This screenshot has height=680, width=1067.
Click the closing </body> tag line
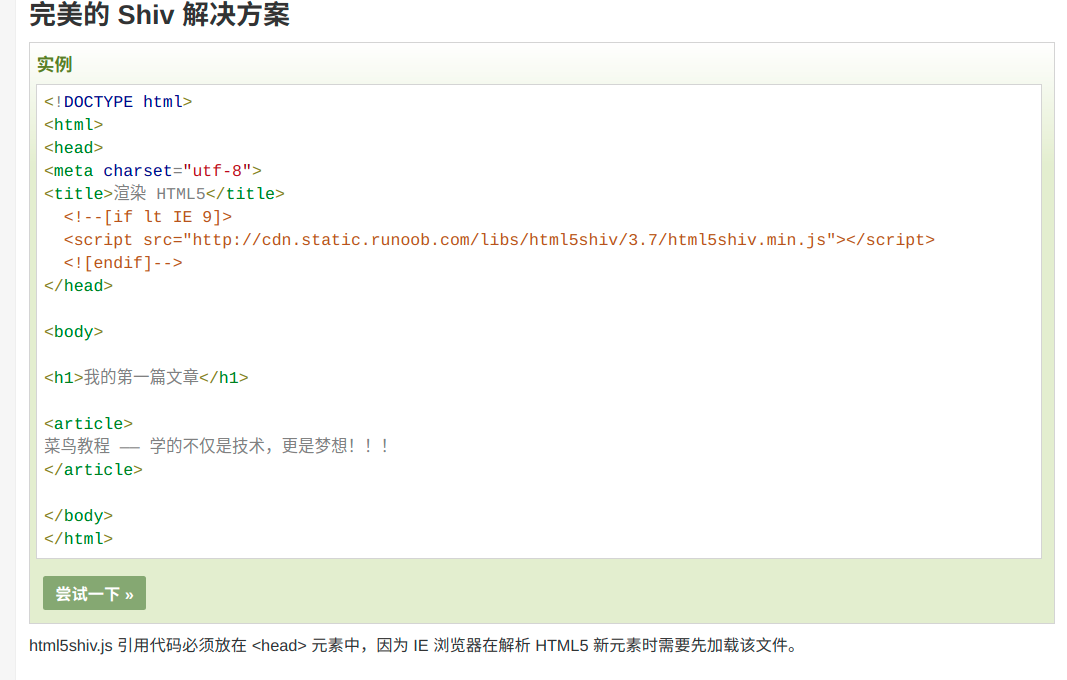tap(78, 516)
